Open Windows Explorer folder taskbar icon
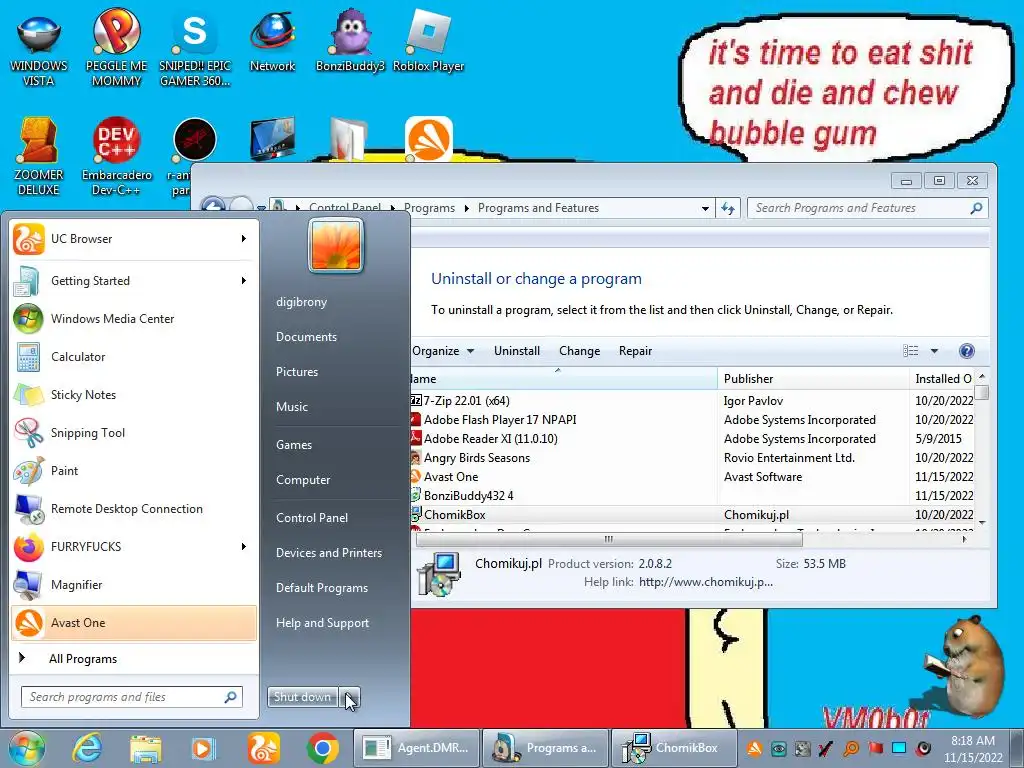The height and width of the screenshot is (768, 1024). [x=145, y=748]
